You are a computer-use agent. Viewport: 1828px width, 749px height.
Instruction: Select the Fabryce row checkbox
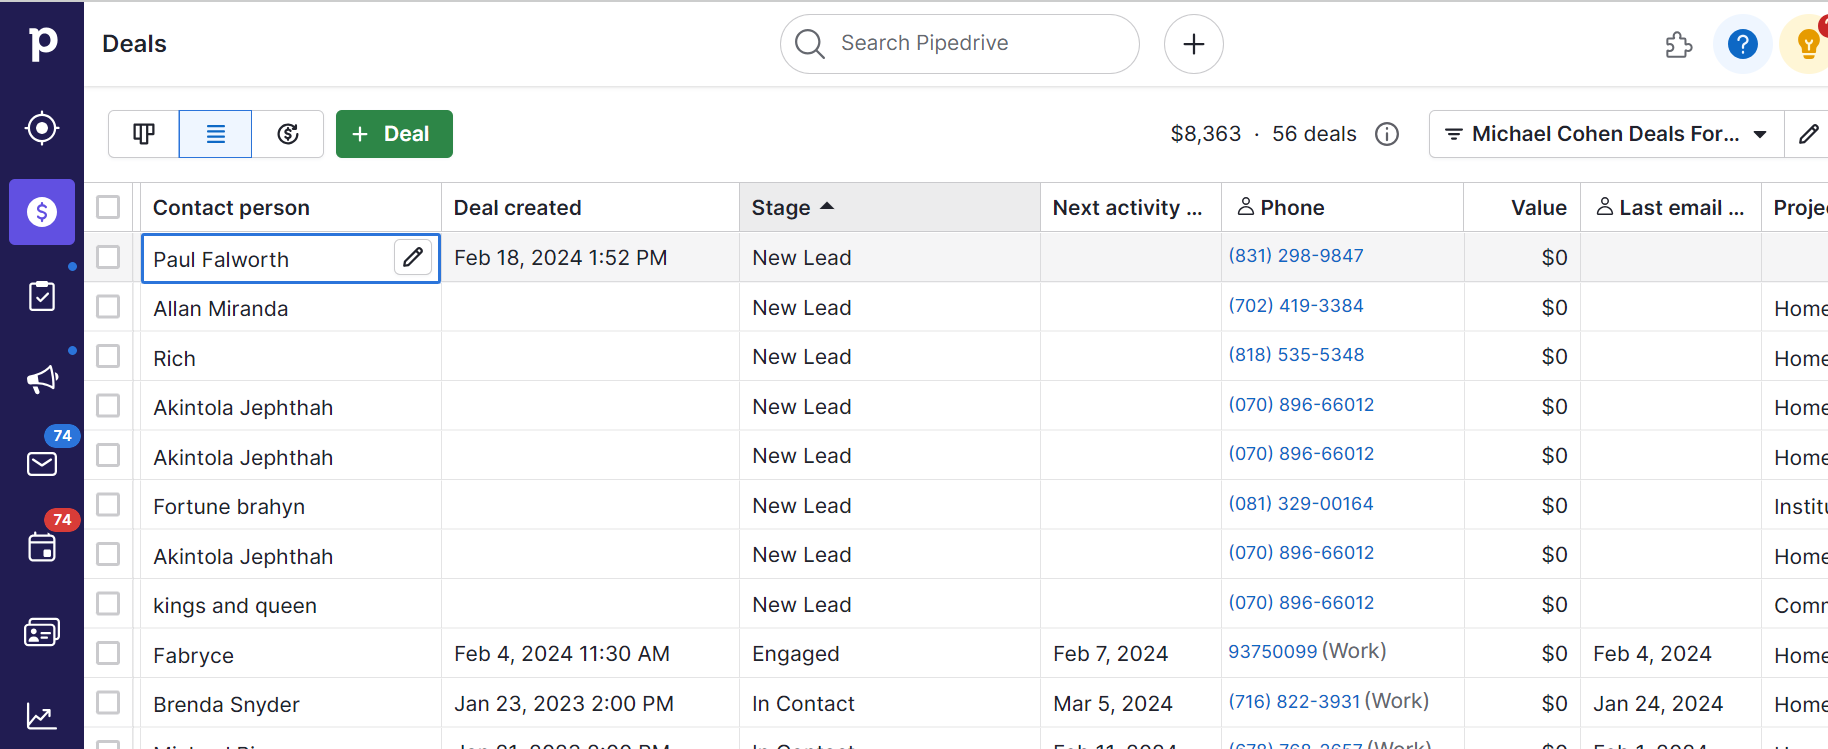pos(108,653)
